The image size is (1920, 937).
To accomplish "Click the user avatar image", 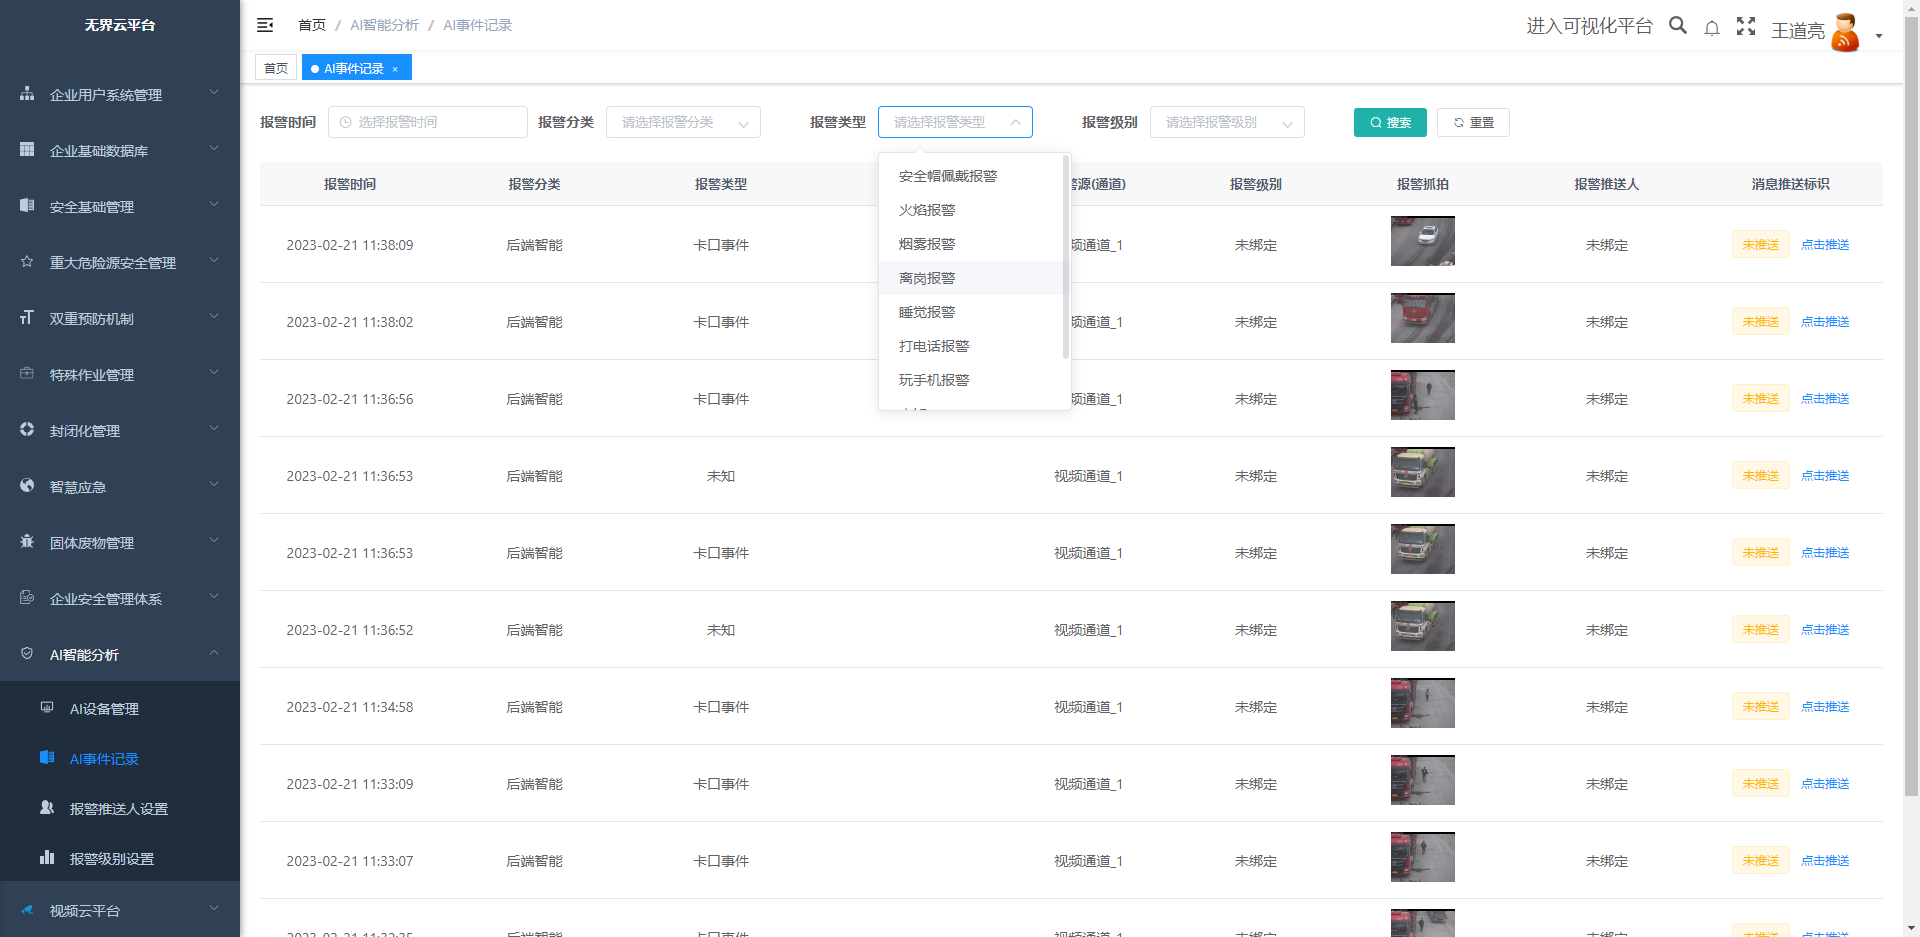I will 1845,32.
